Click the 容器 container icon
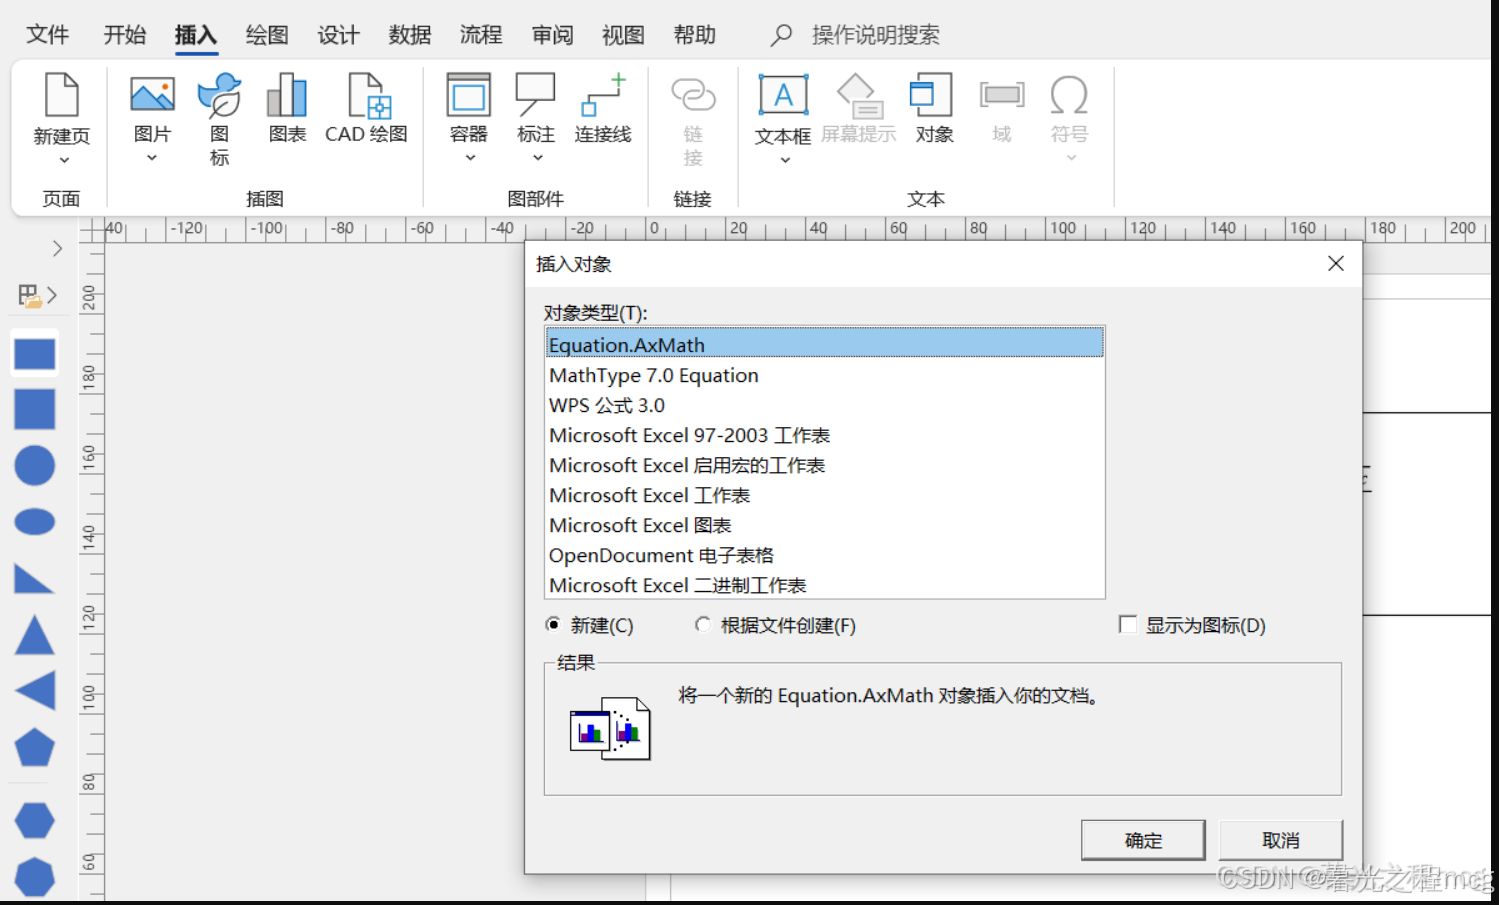 pyautogui.click(x=468, y=95)
